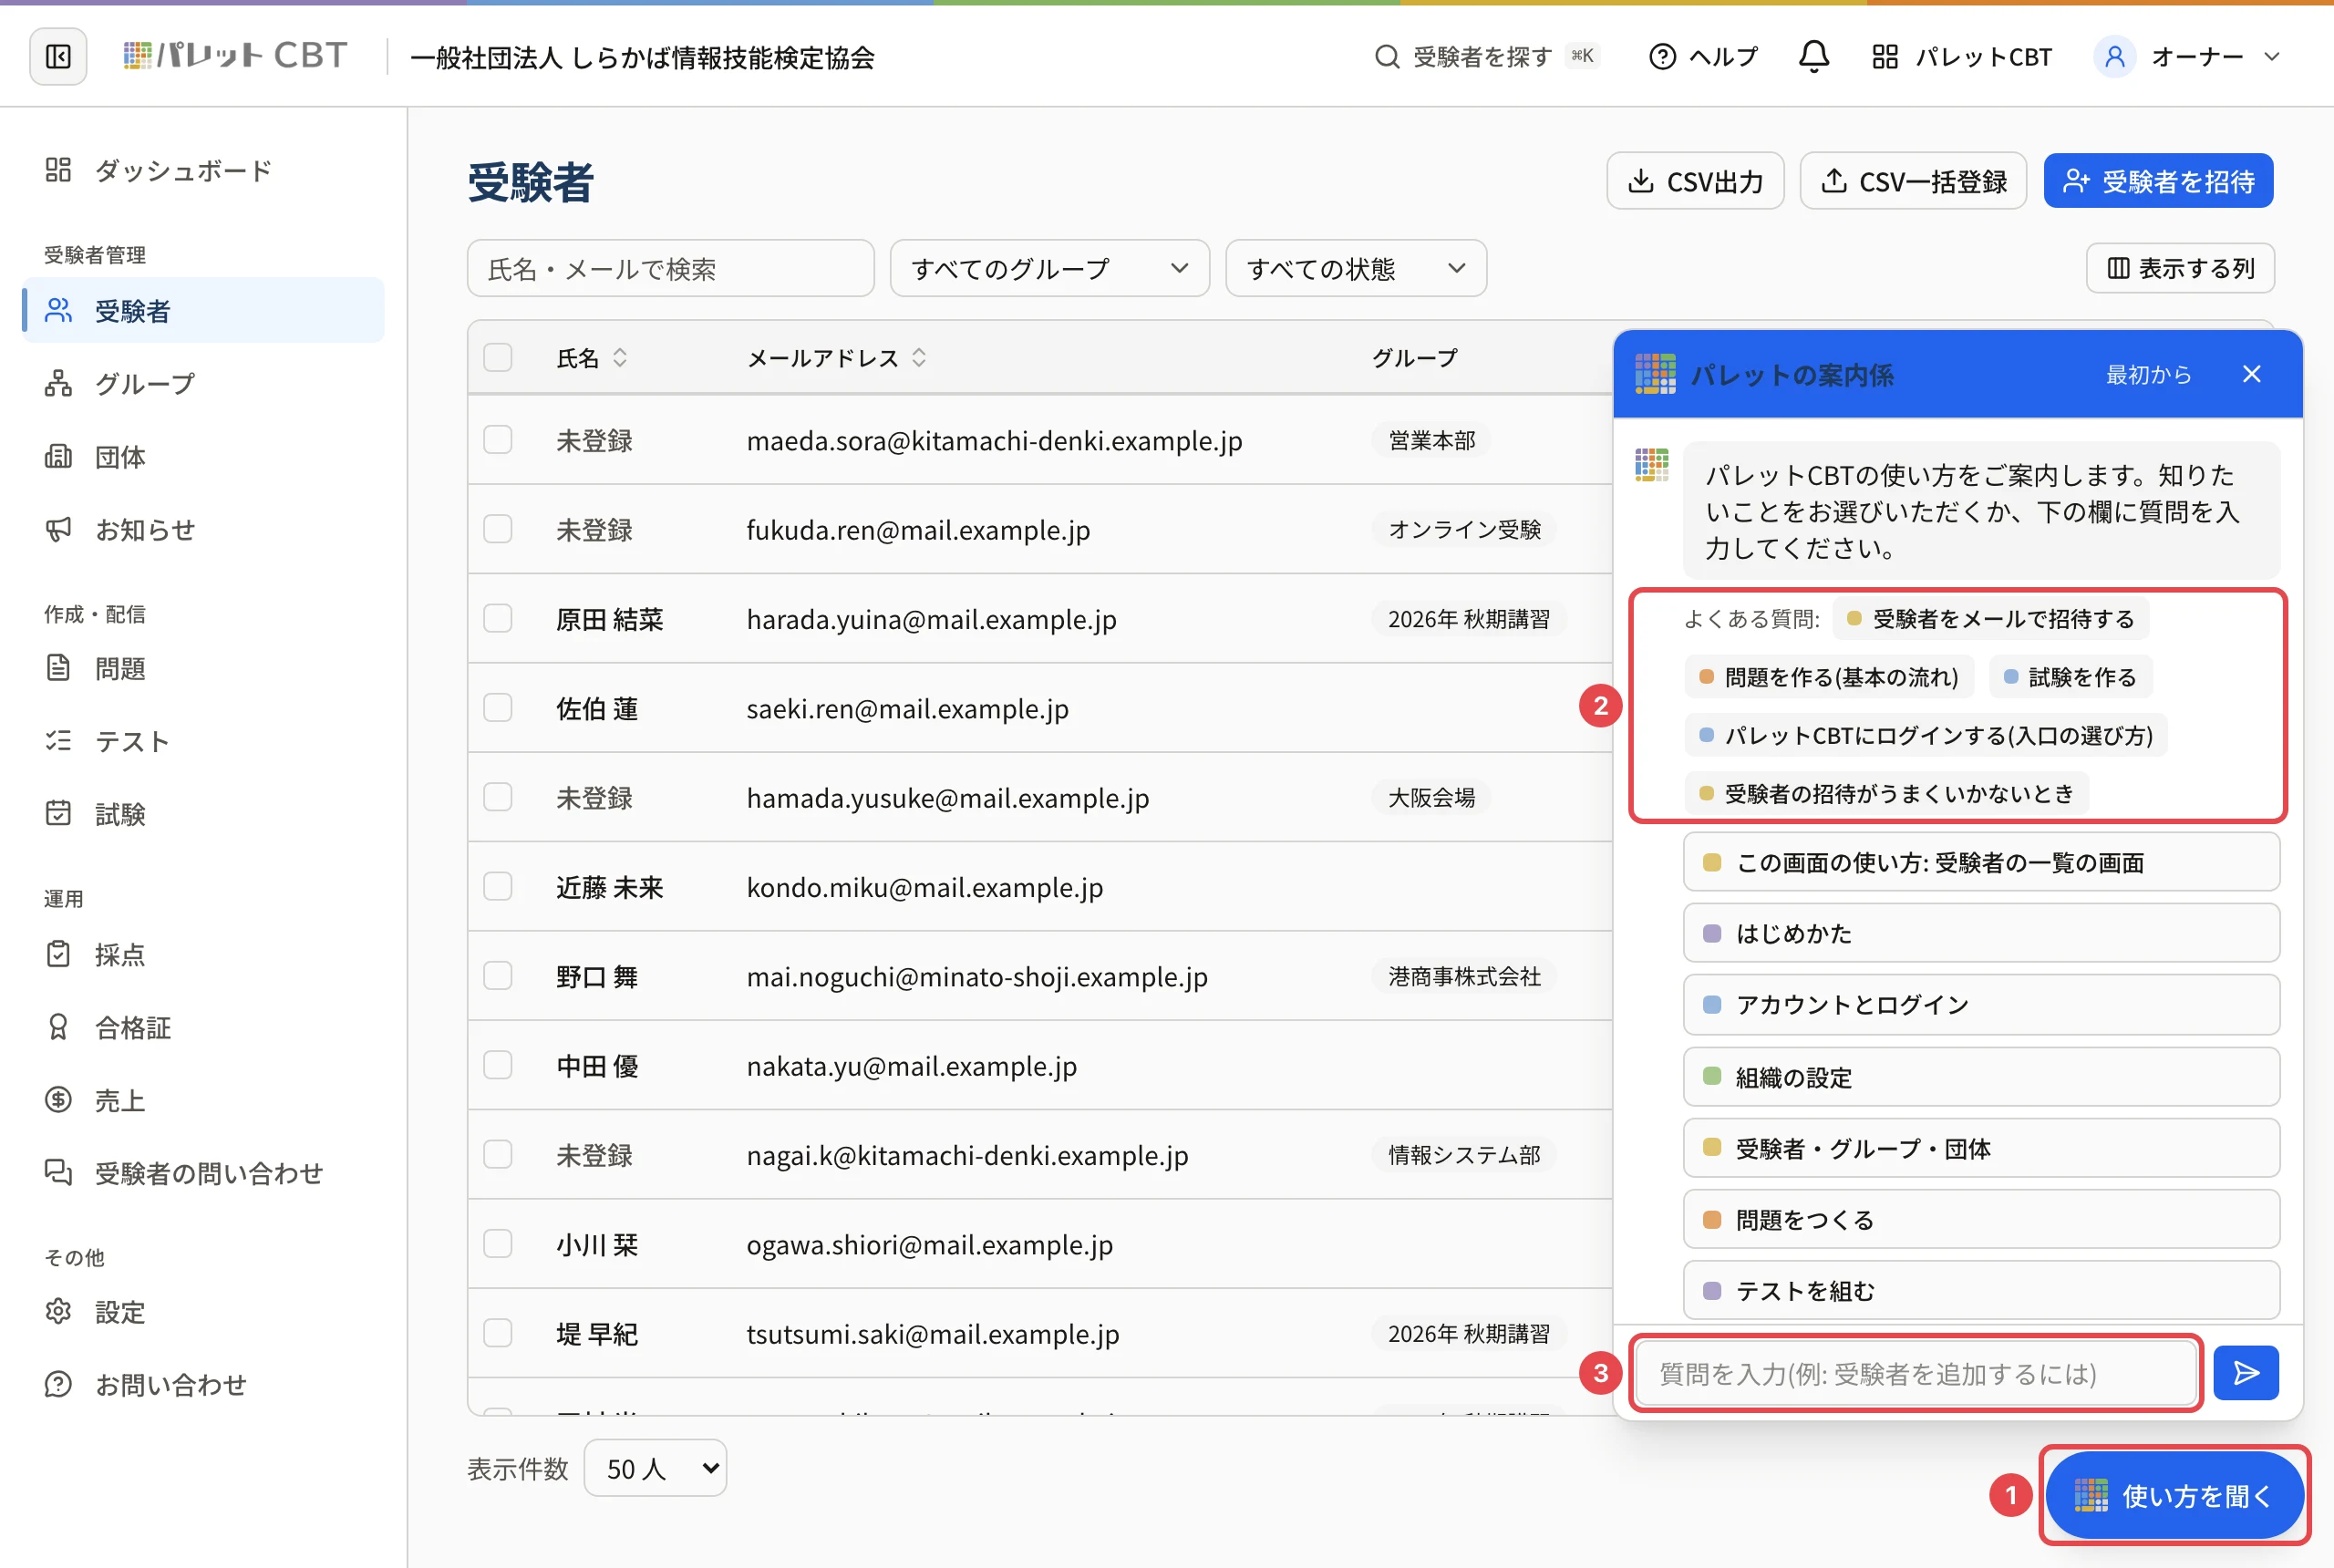2334x1568 pixels.
Task: Select the checkbox for 佐伯 蓮
Action: [498, 708]
